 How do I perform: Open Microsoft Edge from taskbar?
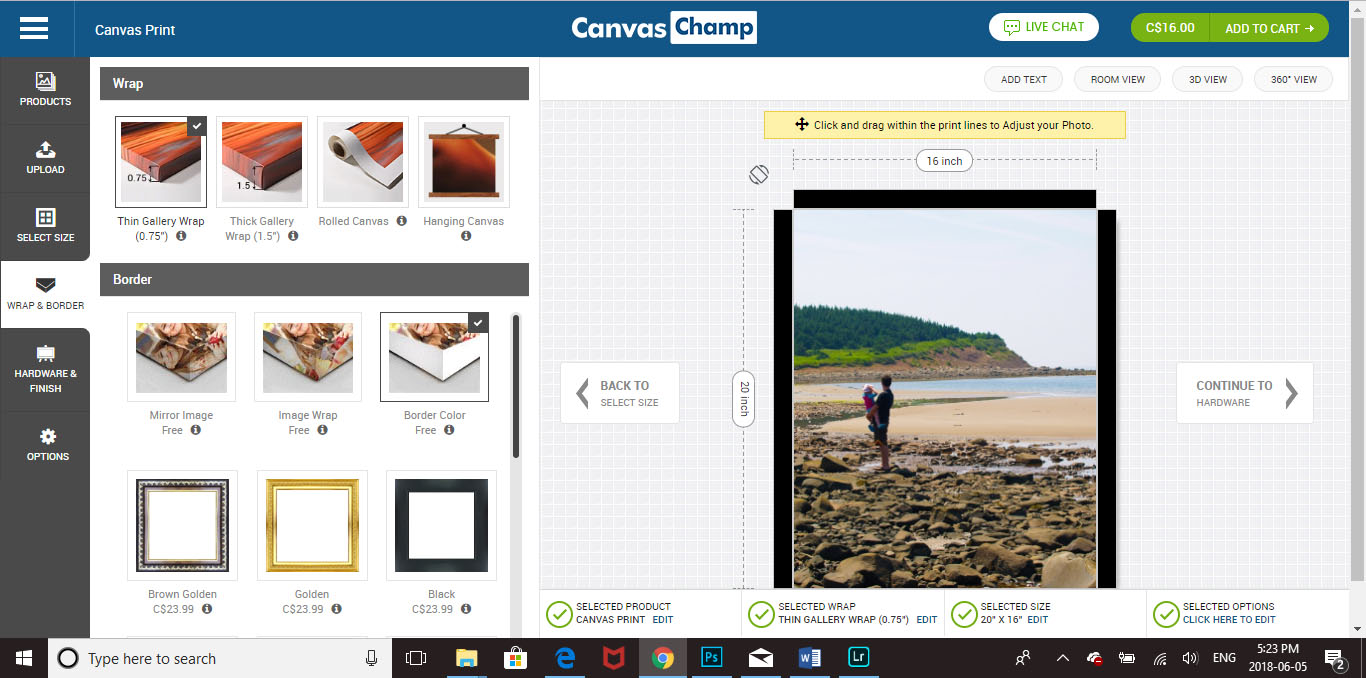click(564, 658)
